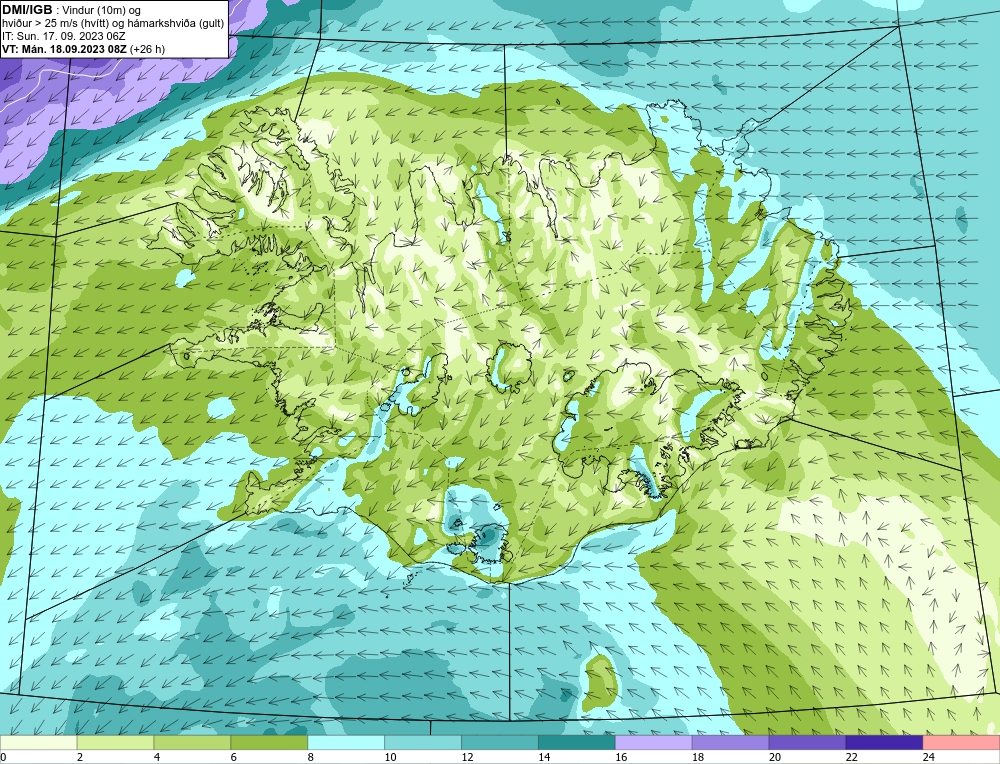Click the 6–8 m/s dark green swatch

pyautogui.click(x=269, y=743)
